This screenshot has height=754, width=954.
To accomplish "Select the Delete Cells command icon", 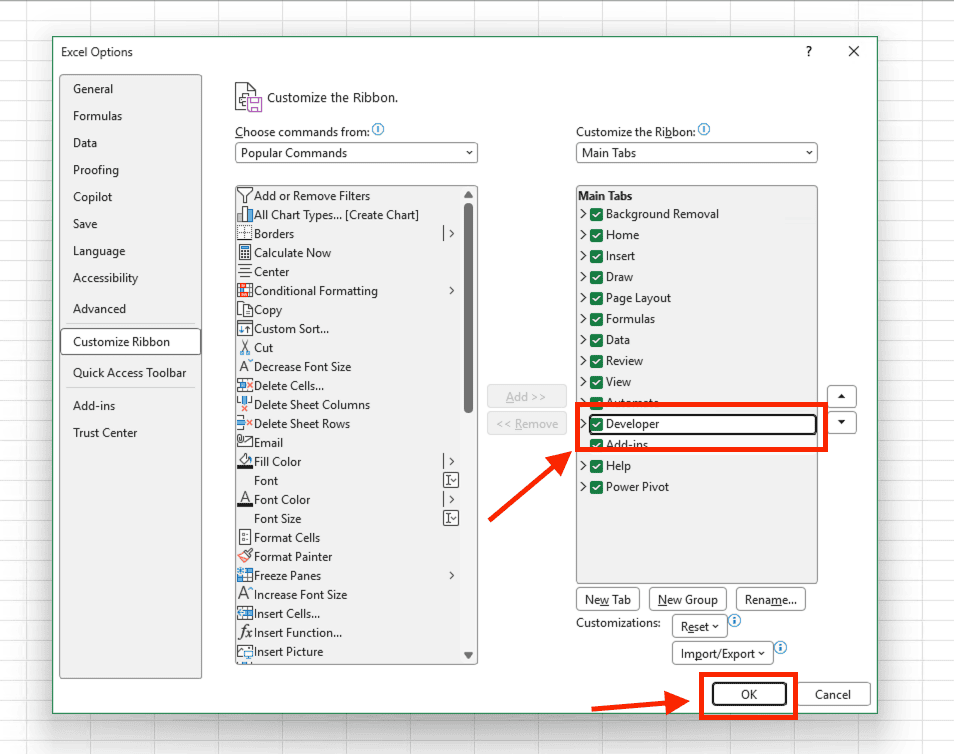I will [245, 385].
